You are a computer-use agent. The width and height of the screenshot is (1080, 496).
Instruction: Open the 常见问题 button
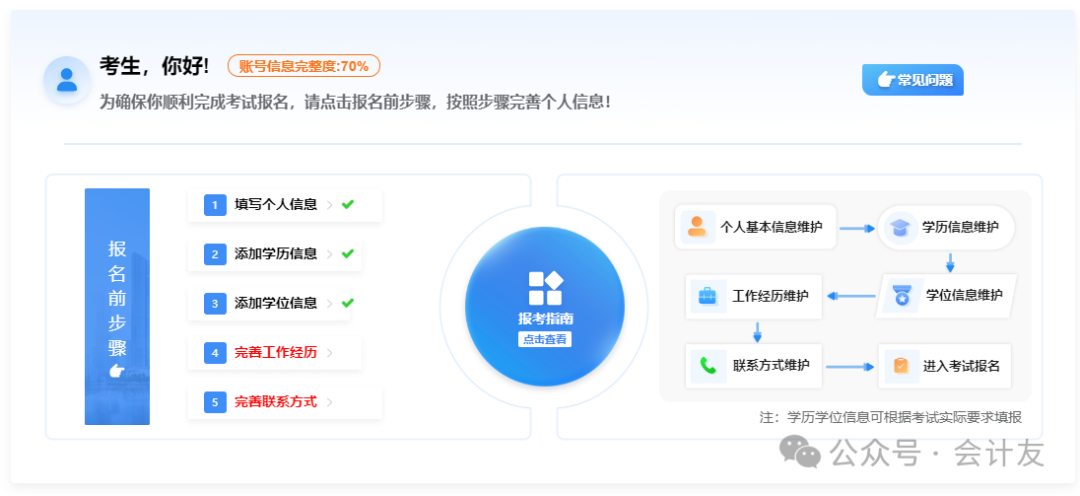pyautogui.click(x=913, y=80)
